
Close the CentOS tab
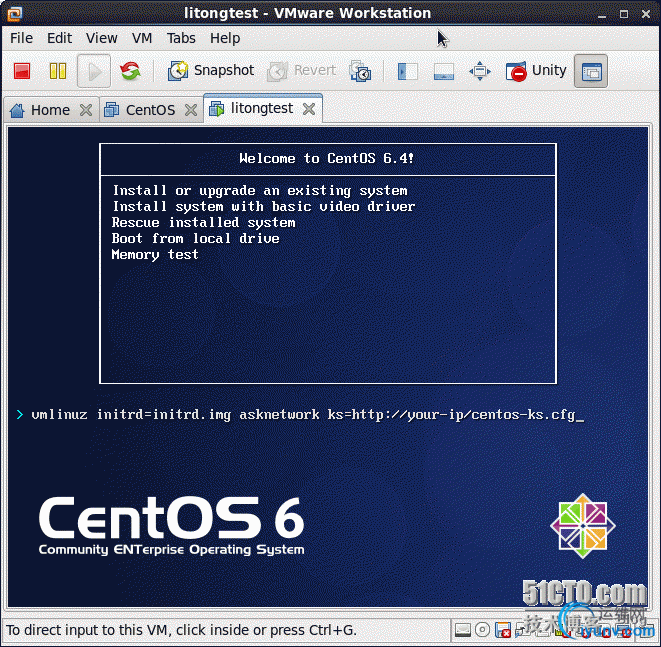pyautogui.click(x=191, y=110)
